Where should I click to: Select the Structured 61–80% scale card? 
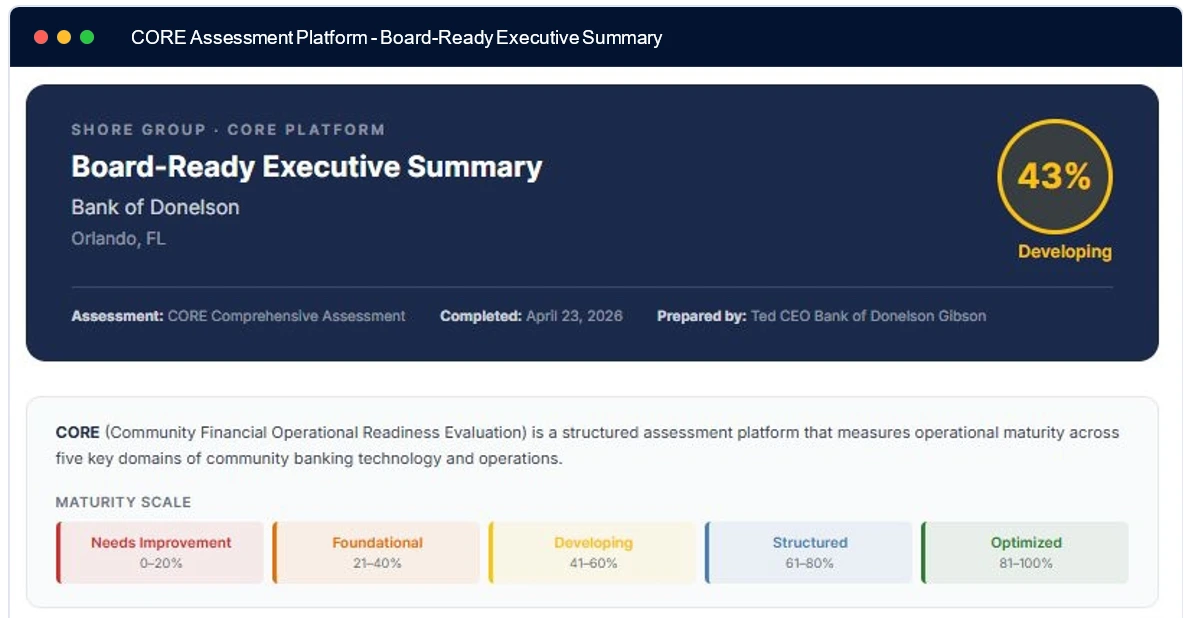click(x=809, y=553)
